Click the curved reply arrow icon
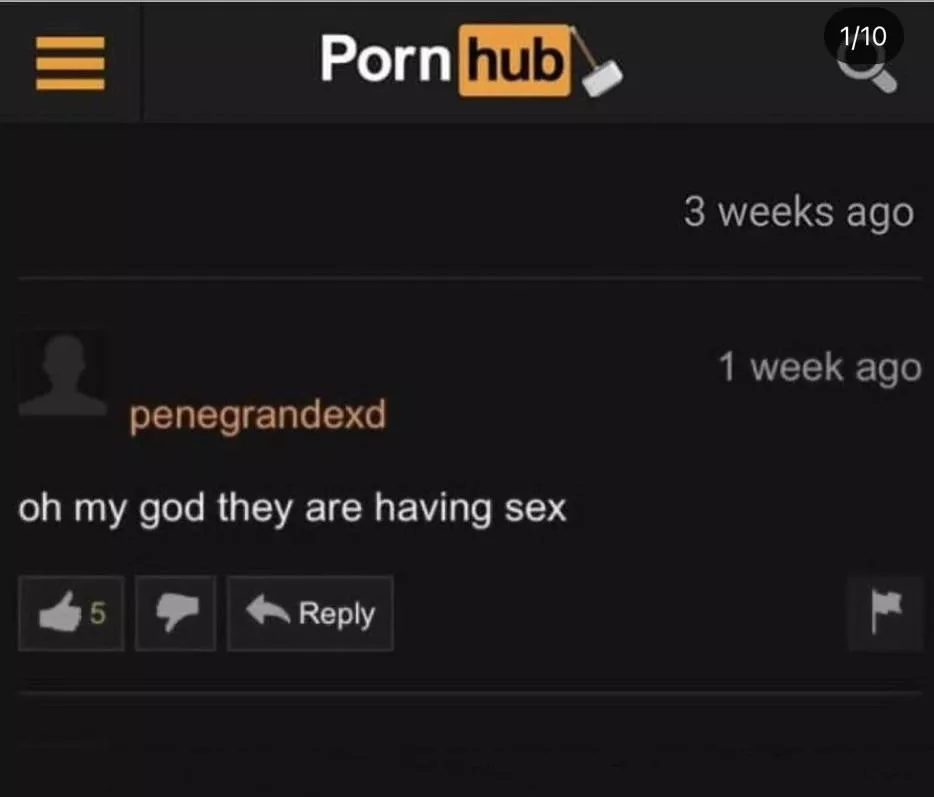The image size is (934, 797). point(268,611)
